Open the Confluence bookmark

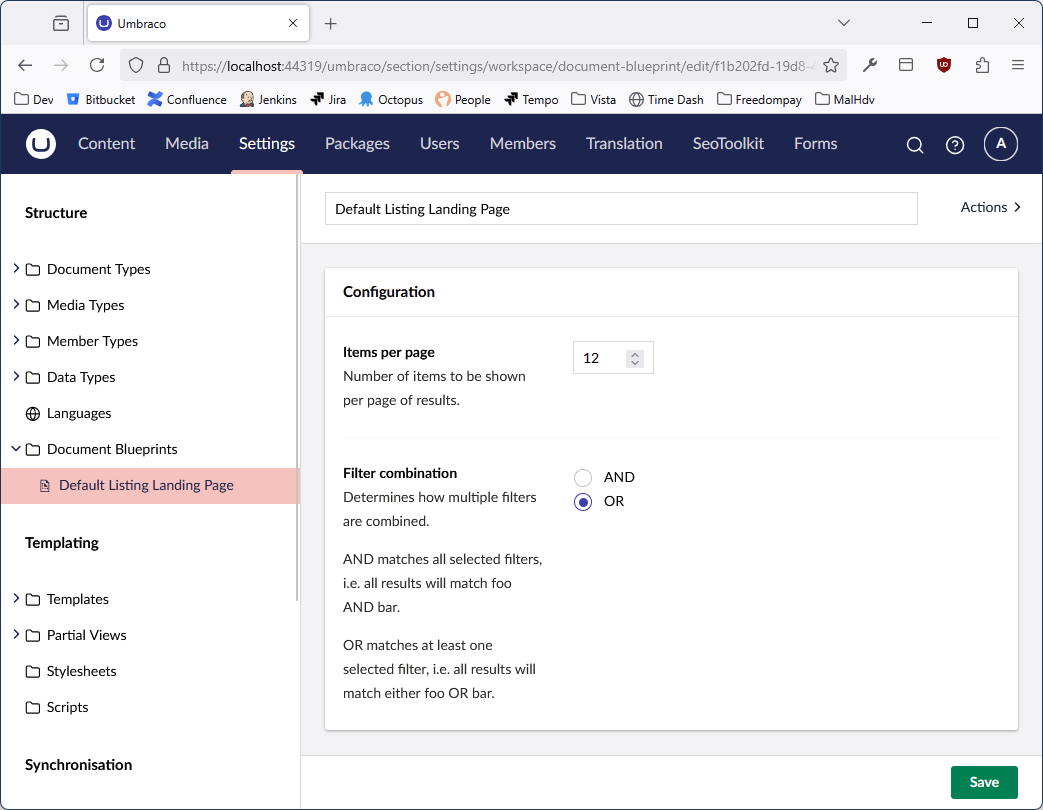(x=187, y=100)
